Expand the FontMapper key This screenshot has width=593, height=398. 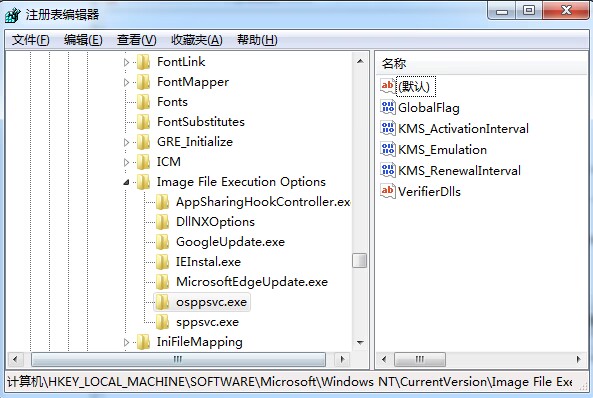[x=126, y=82]
